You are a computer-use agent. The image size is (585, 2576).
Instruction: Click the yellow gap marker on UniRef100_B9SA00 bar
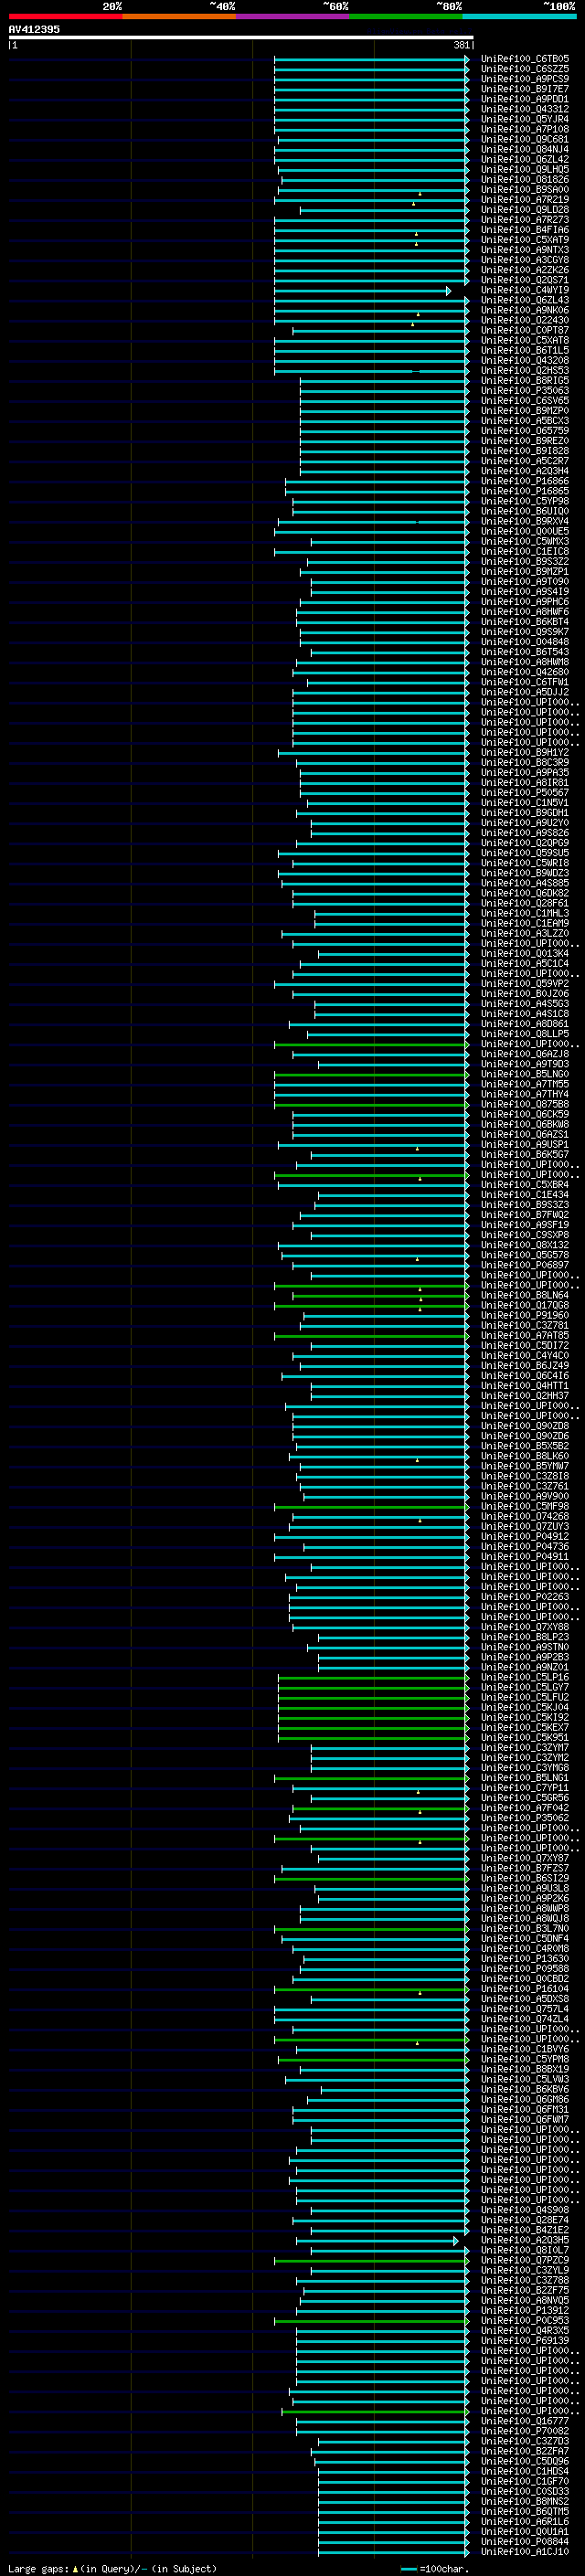(420, 193)
